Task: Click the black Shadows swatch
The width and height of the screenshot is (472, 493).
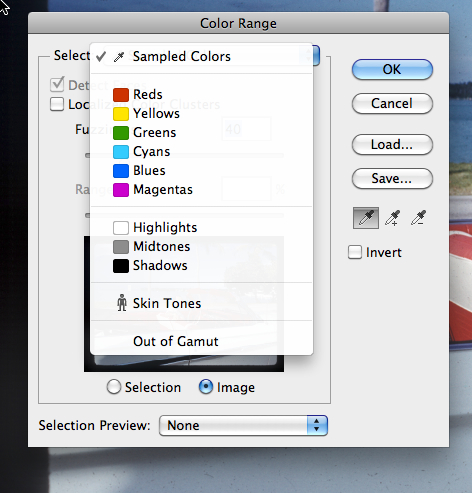Action: click(121, 266)
